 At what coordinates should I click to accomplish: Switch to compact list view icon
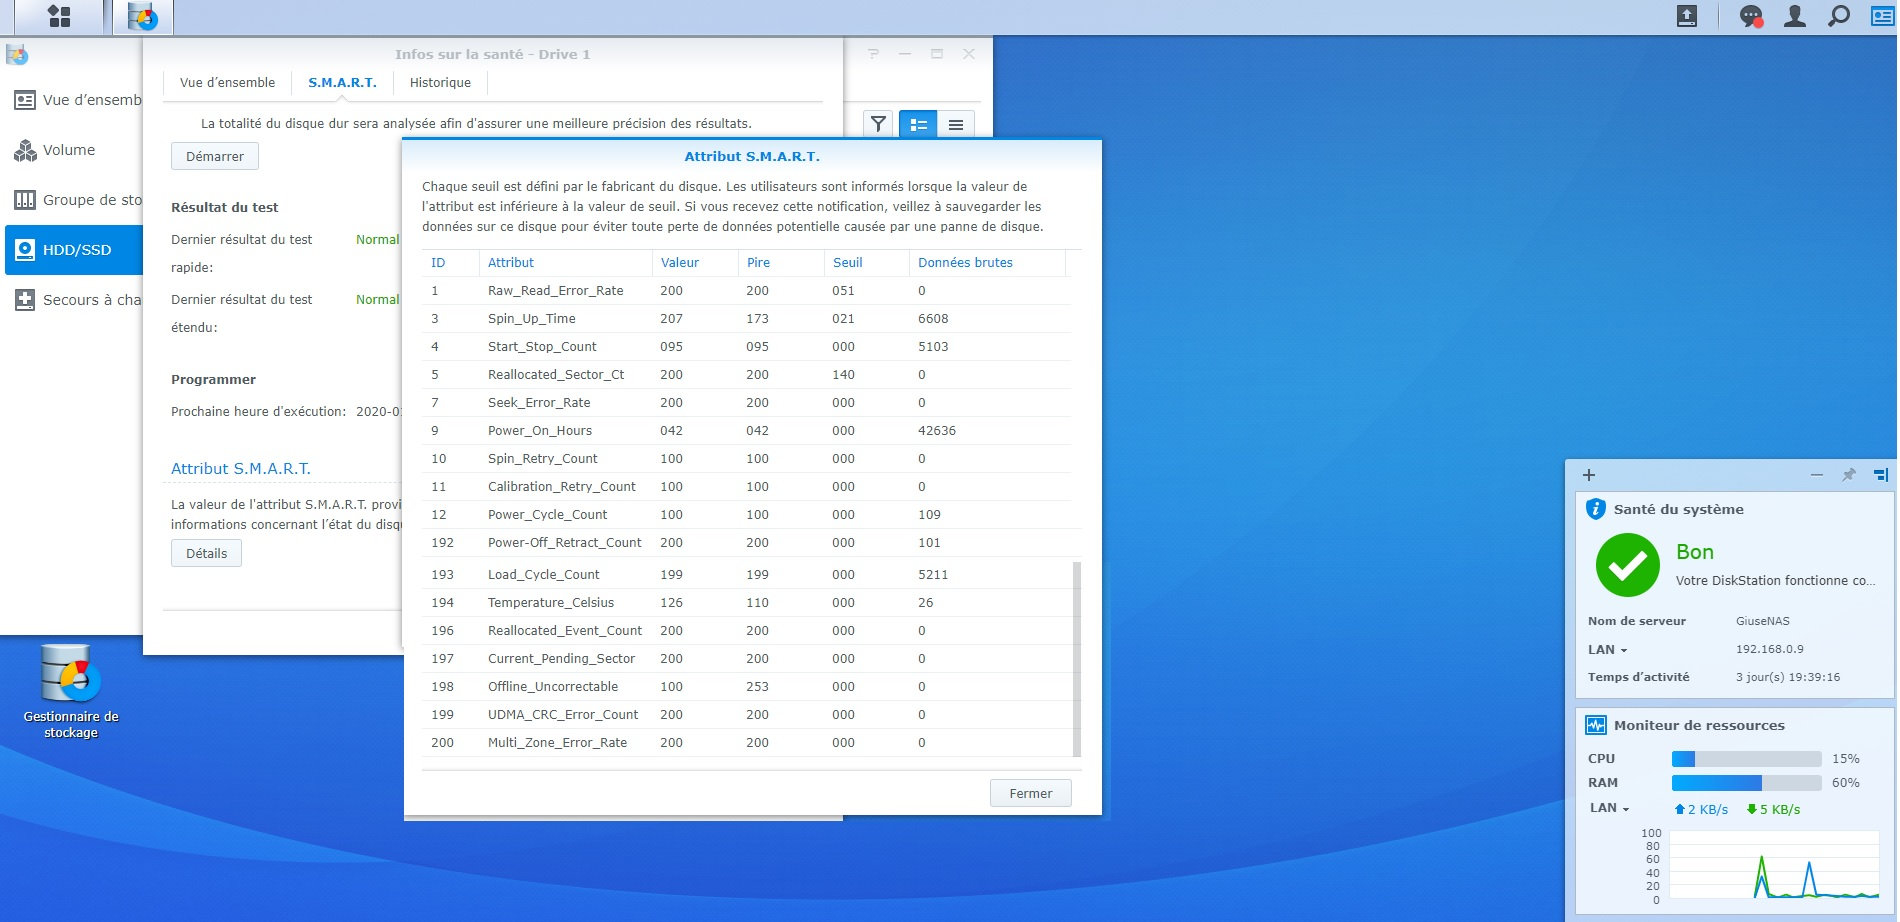(x=956, y=124)
